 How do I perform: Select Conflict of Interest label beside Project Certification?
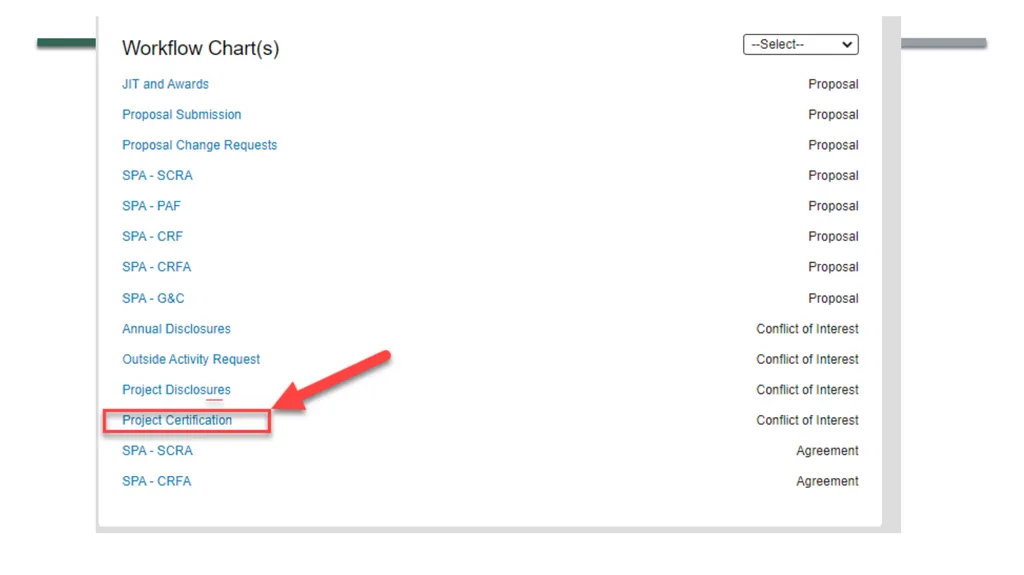807,420
